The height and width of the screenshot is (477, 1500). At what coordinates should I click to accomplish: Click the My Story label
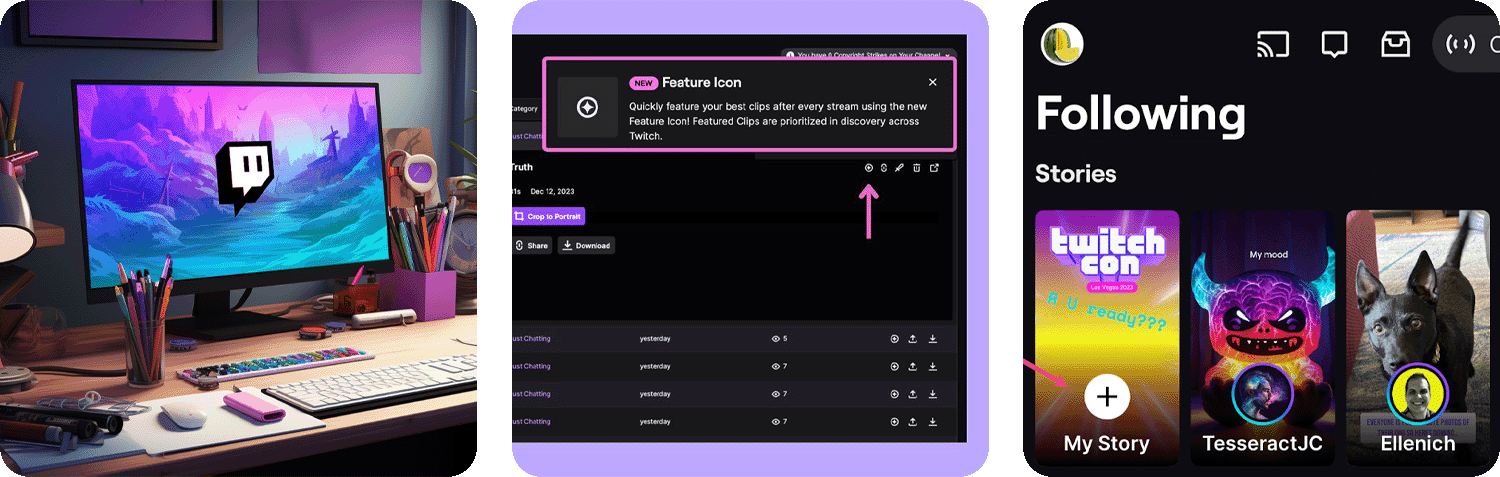point(1107,443)
